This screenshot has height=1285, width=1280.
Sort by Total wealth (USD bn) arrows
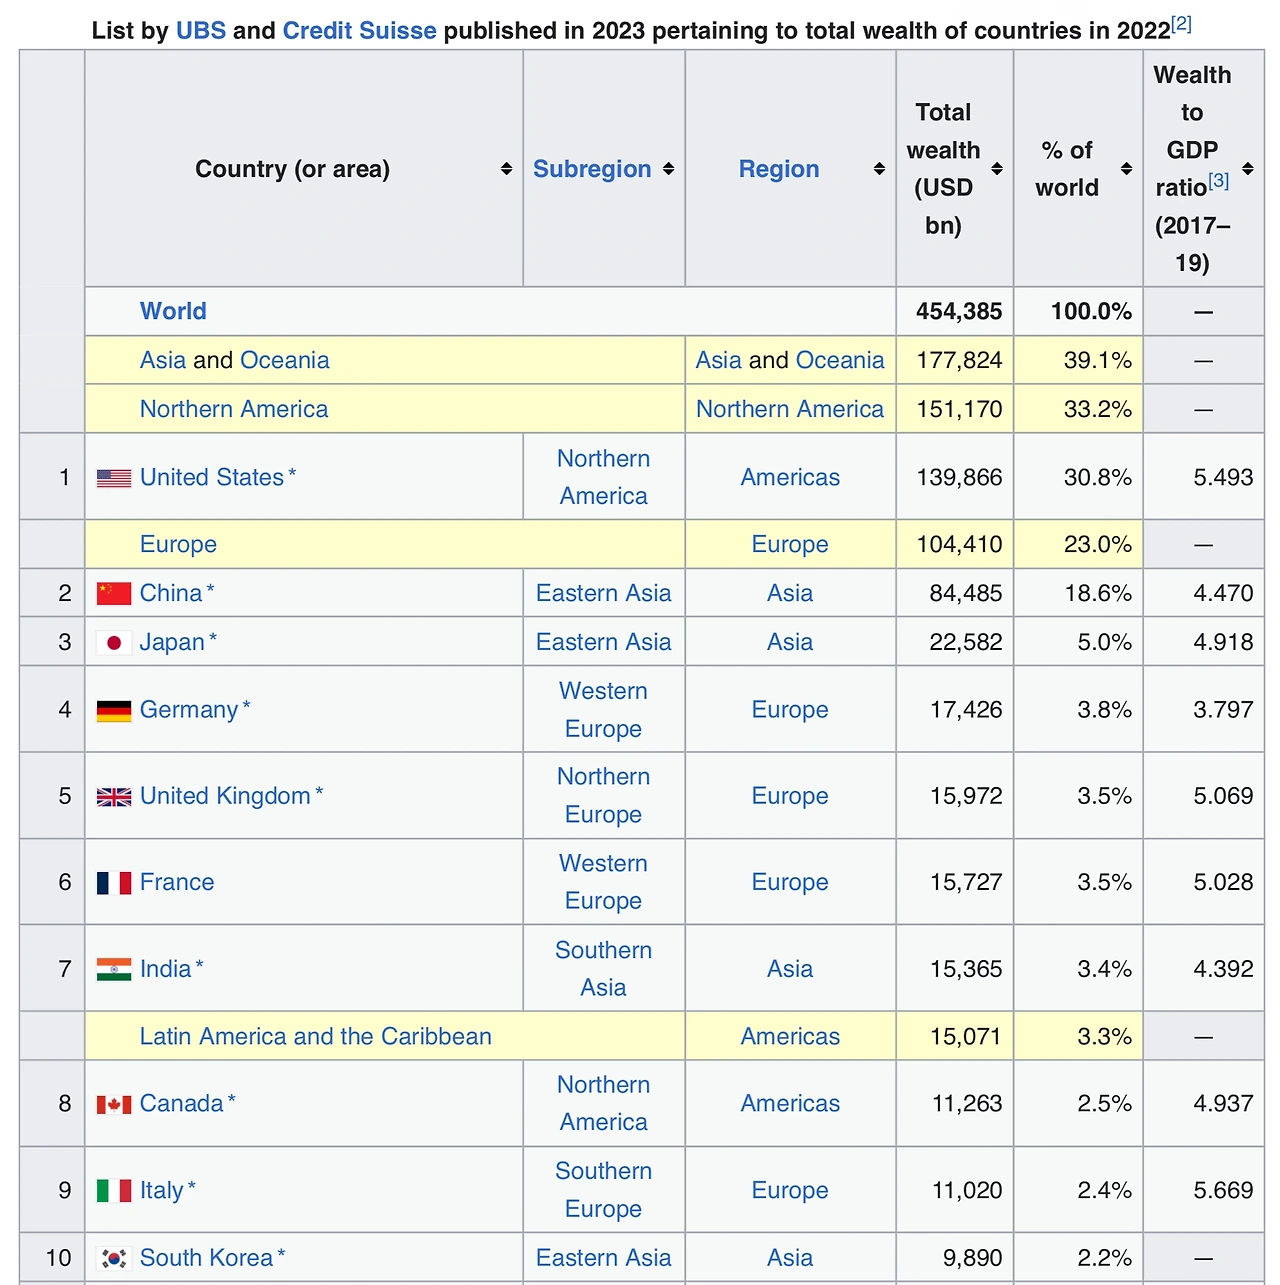coord(997,169)
